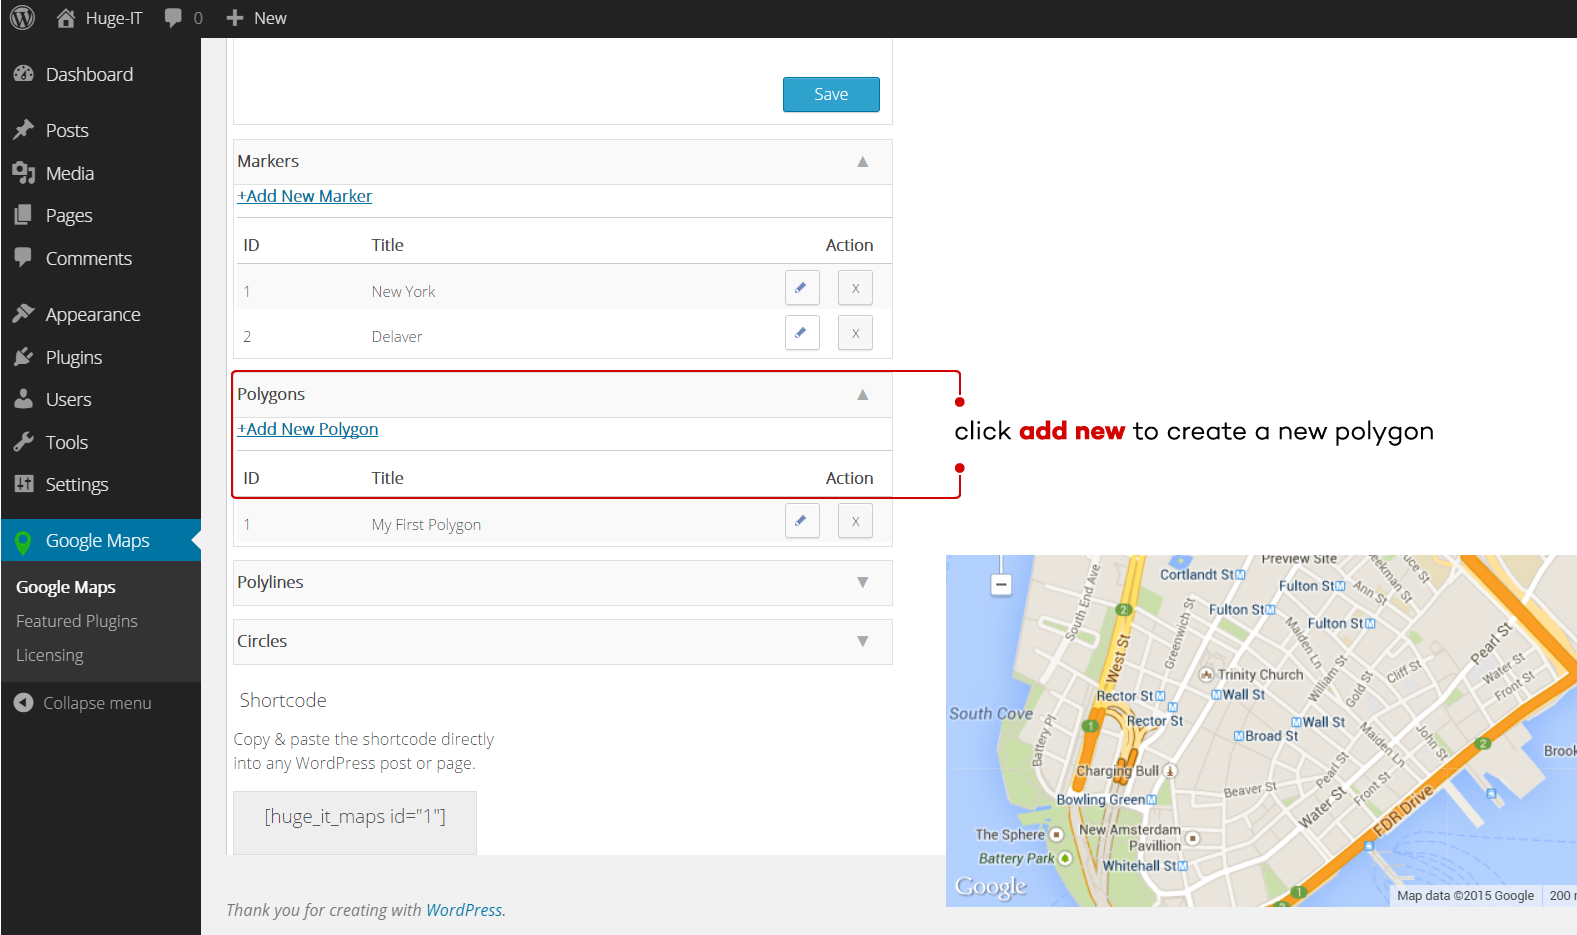Screen dimensions: 1577x935
Task: Click Trinity Church marker on map
Action: click(x=1206, y=675)
